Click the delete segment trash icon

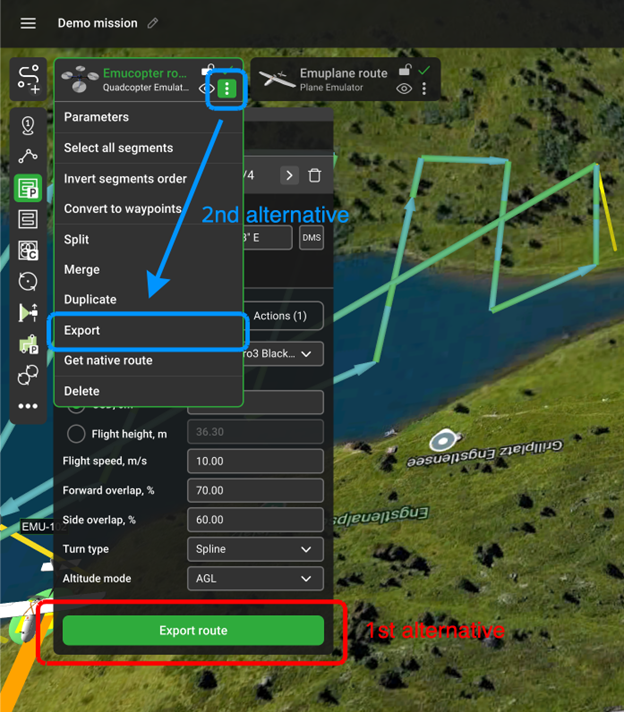pos(315,176)
